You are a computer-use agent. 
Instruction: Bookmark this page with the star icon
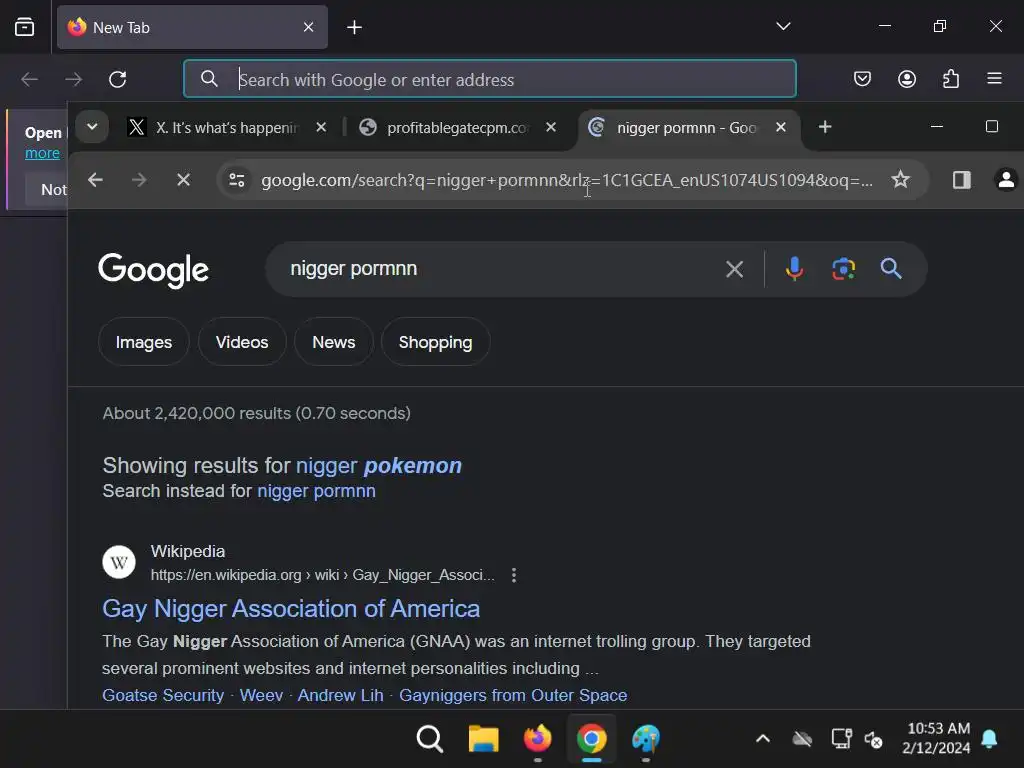(x=901, y=180)
